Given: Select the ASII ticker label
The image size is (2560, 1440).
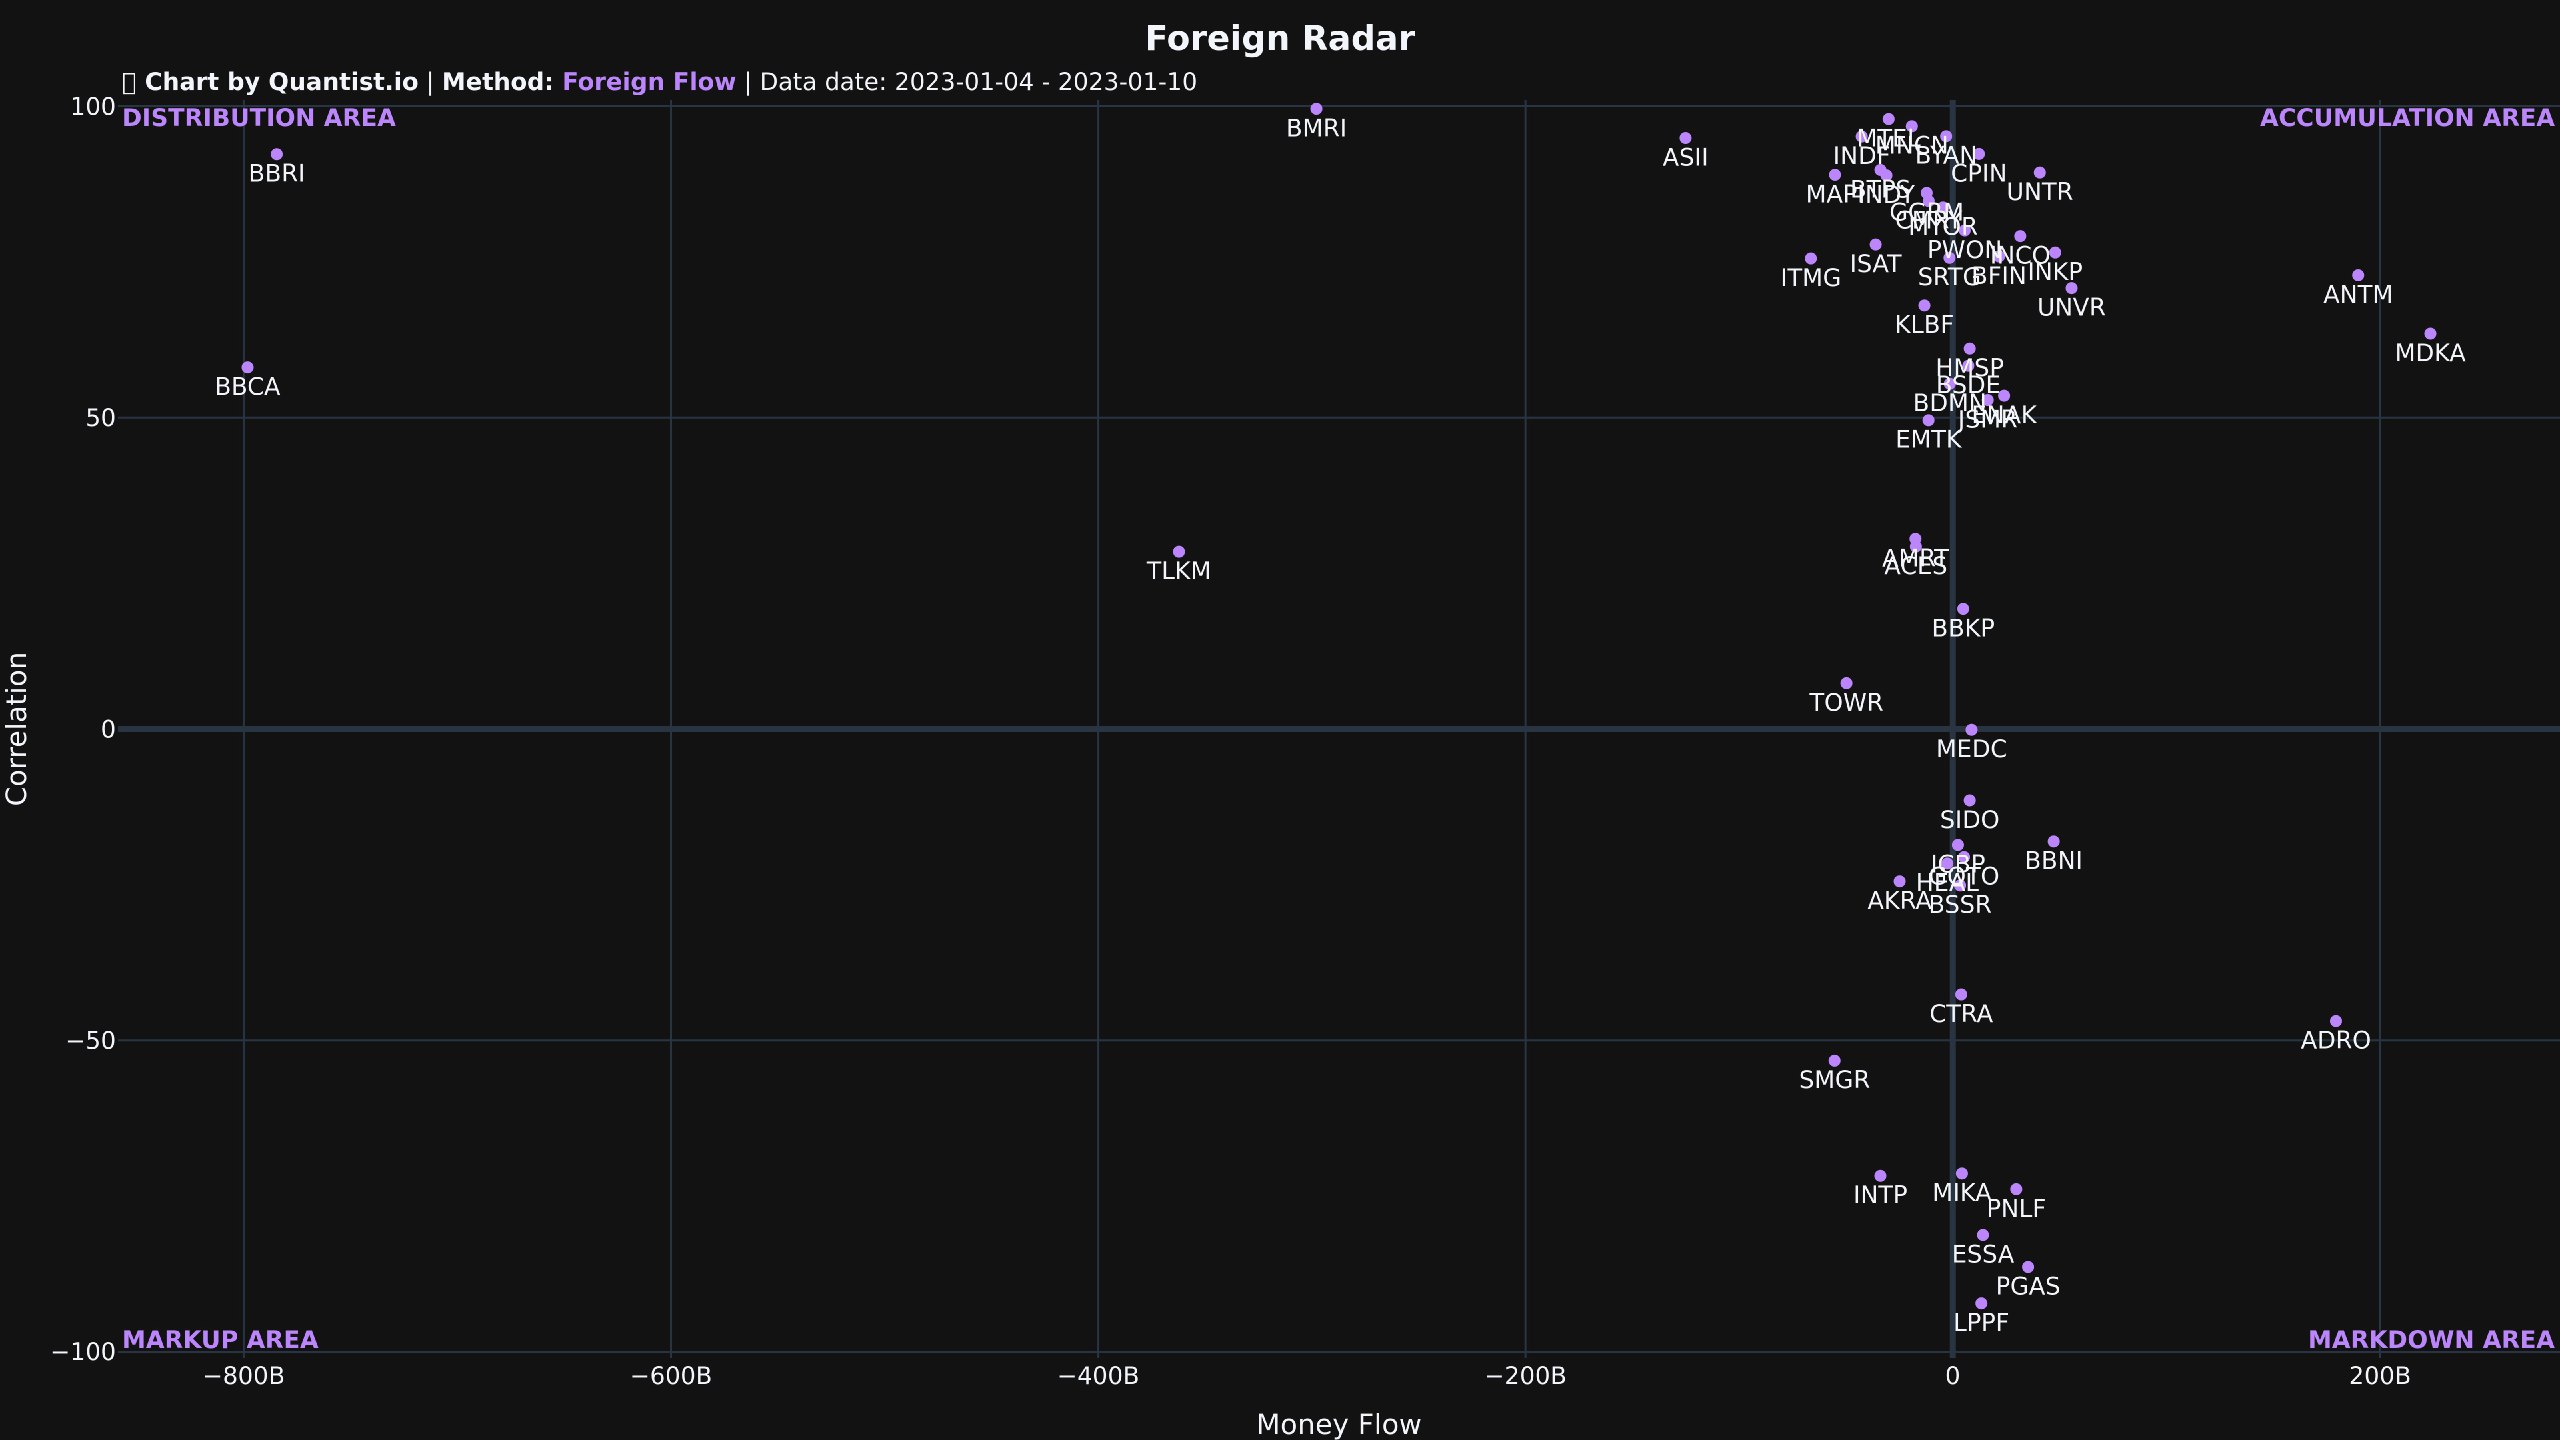Looking at the screenshot, I should pos(1686,157).
